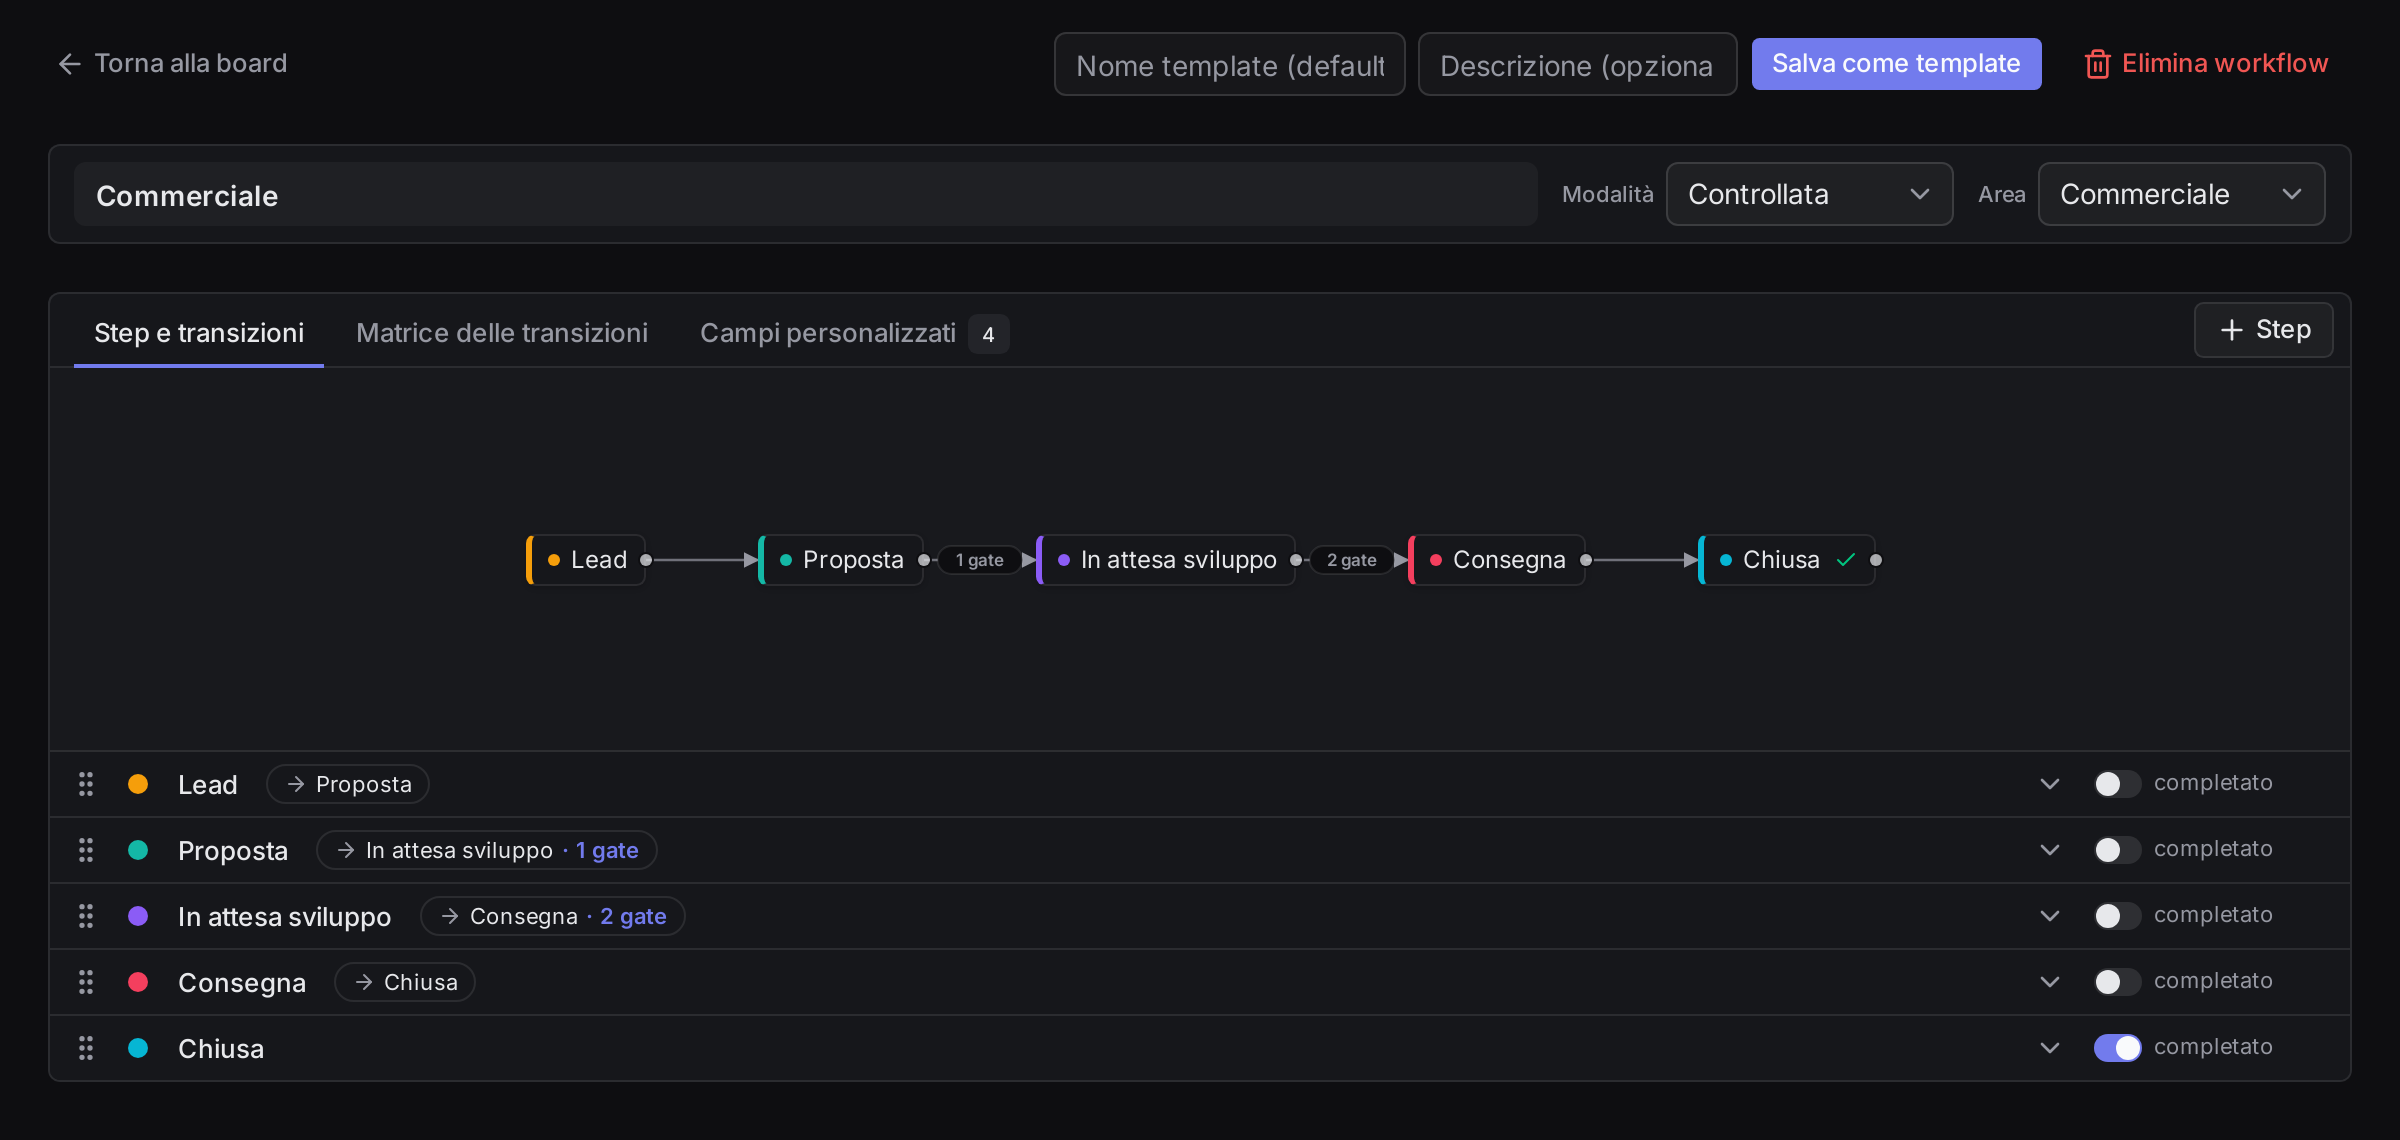Click the drag handle of the Chiusa row
The image size is (2400, 1140).
[86, 1048]
